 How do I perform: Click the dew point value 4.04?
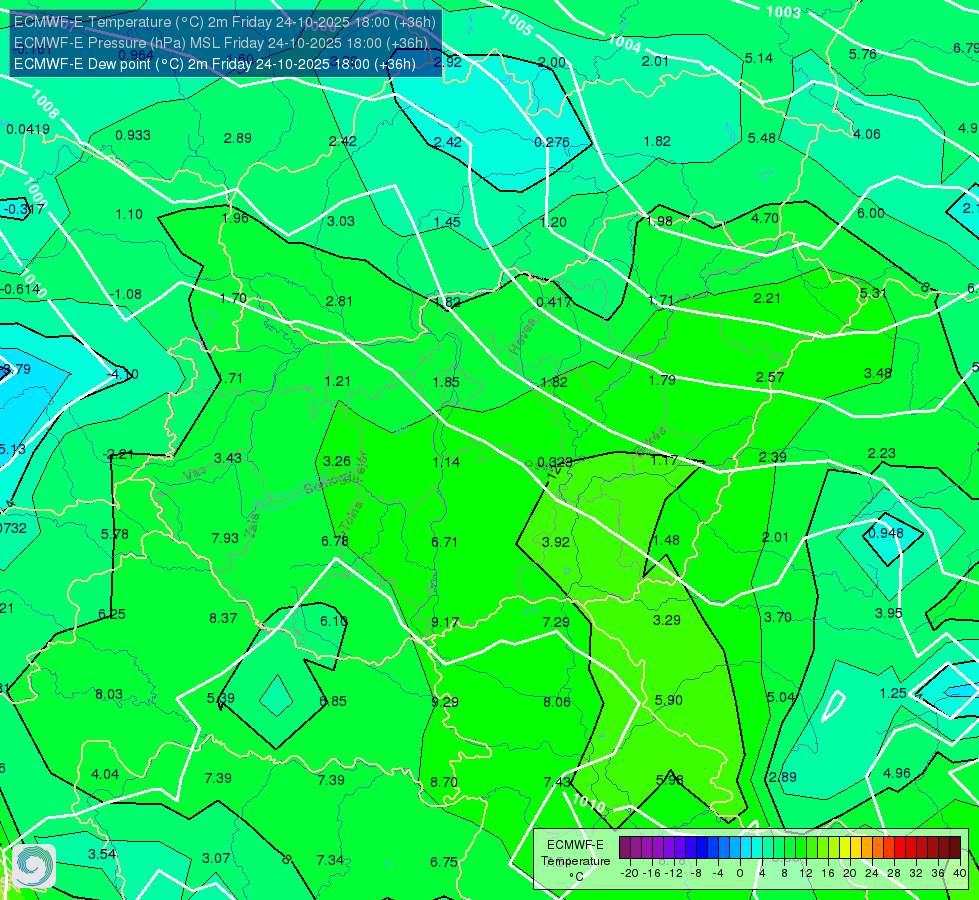[x=105, y=774]
